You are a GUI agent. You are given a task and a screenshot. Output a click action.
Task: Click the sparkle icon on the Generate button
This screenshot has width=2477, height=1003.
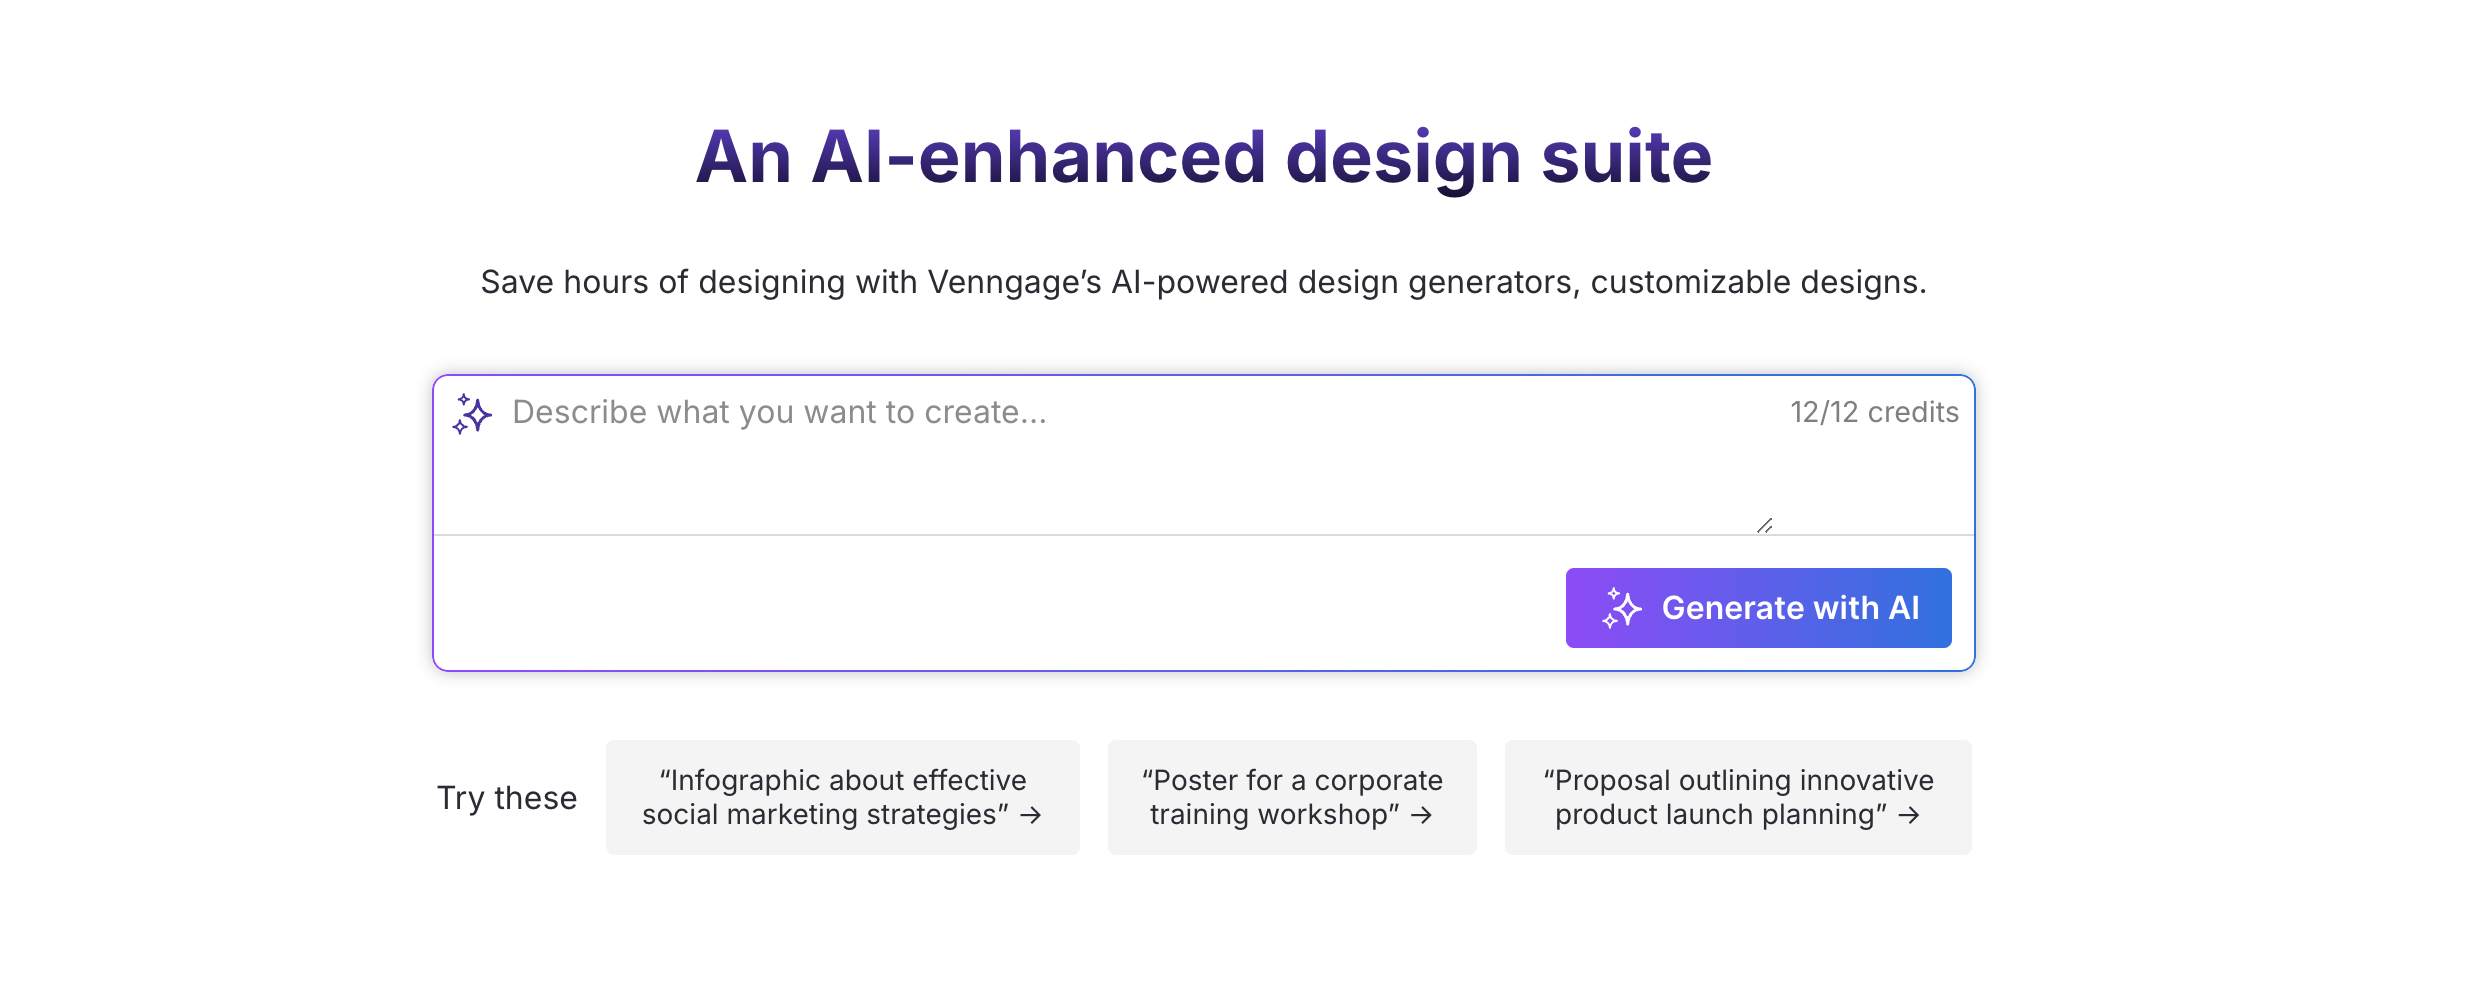point(1623,607)
